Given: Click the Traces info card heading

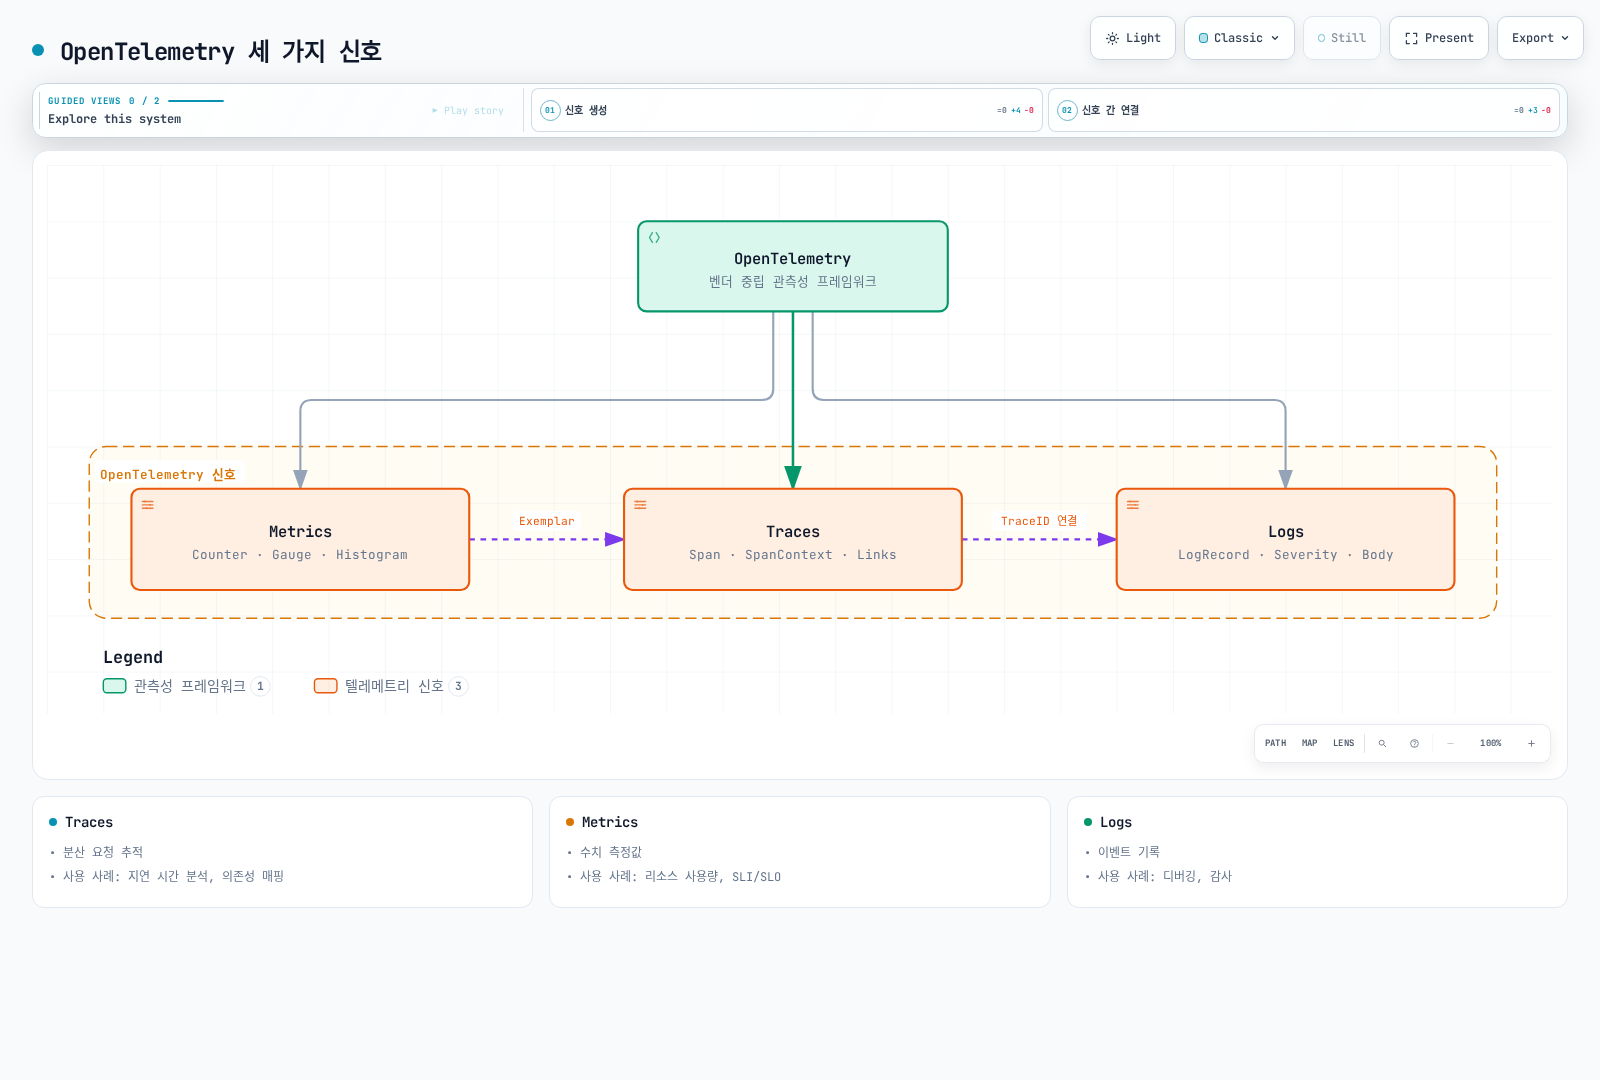Looking at the screenshot, I should pyautogui.click(x=89, y=822).
